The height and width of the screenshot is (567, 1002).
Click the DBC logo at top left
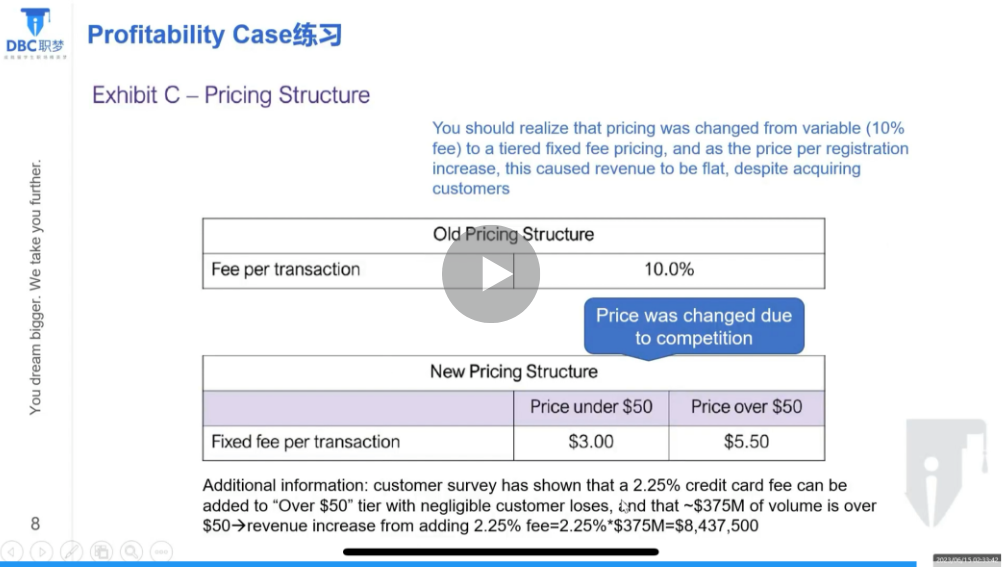click(x=35, y=33)
